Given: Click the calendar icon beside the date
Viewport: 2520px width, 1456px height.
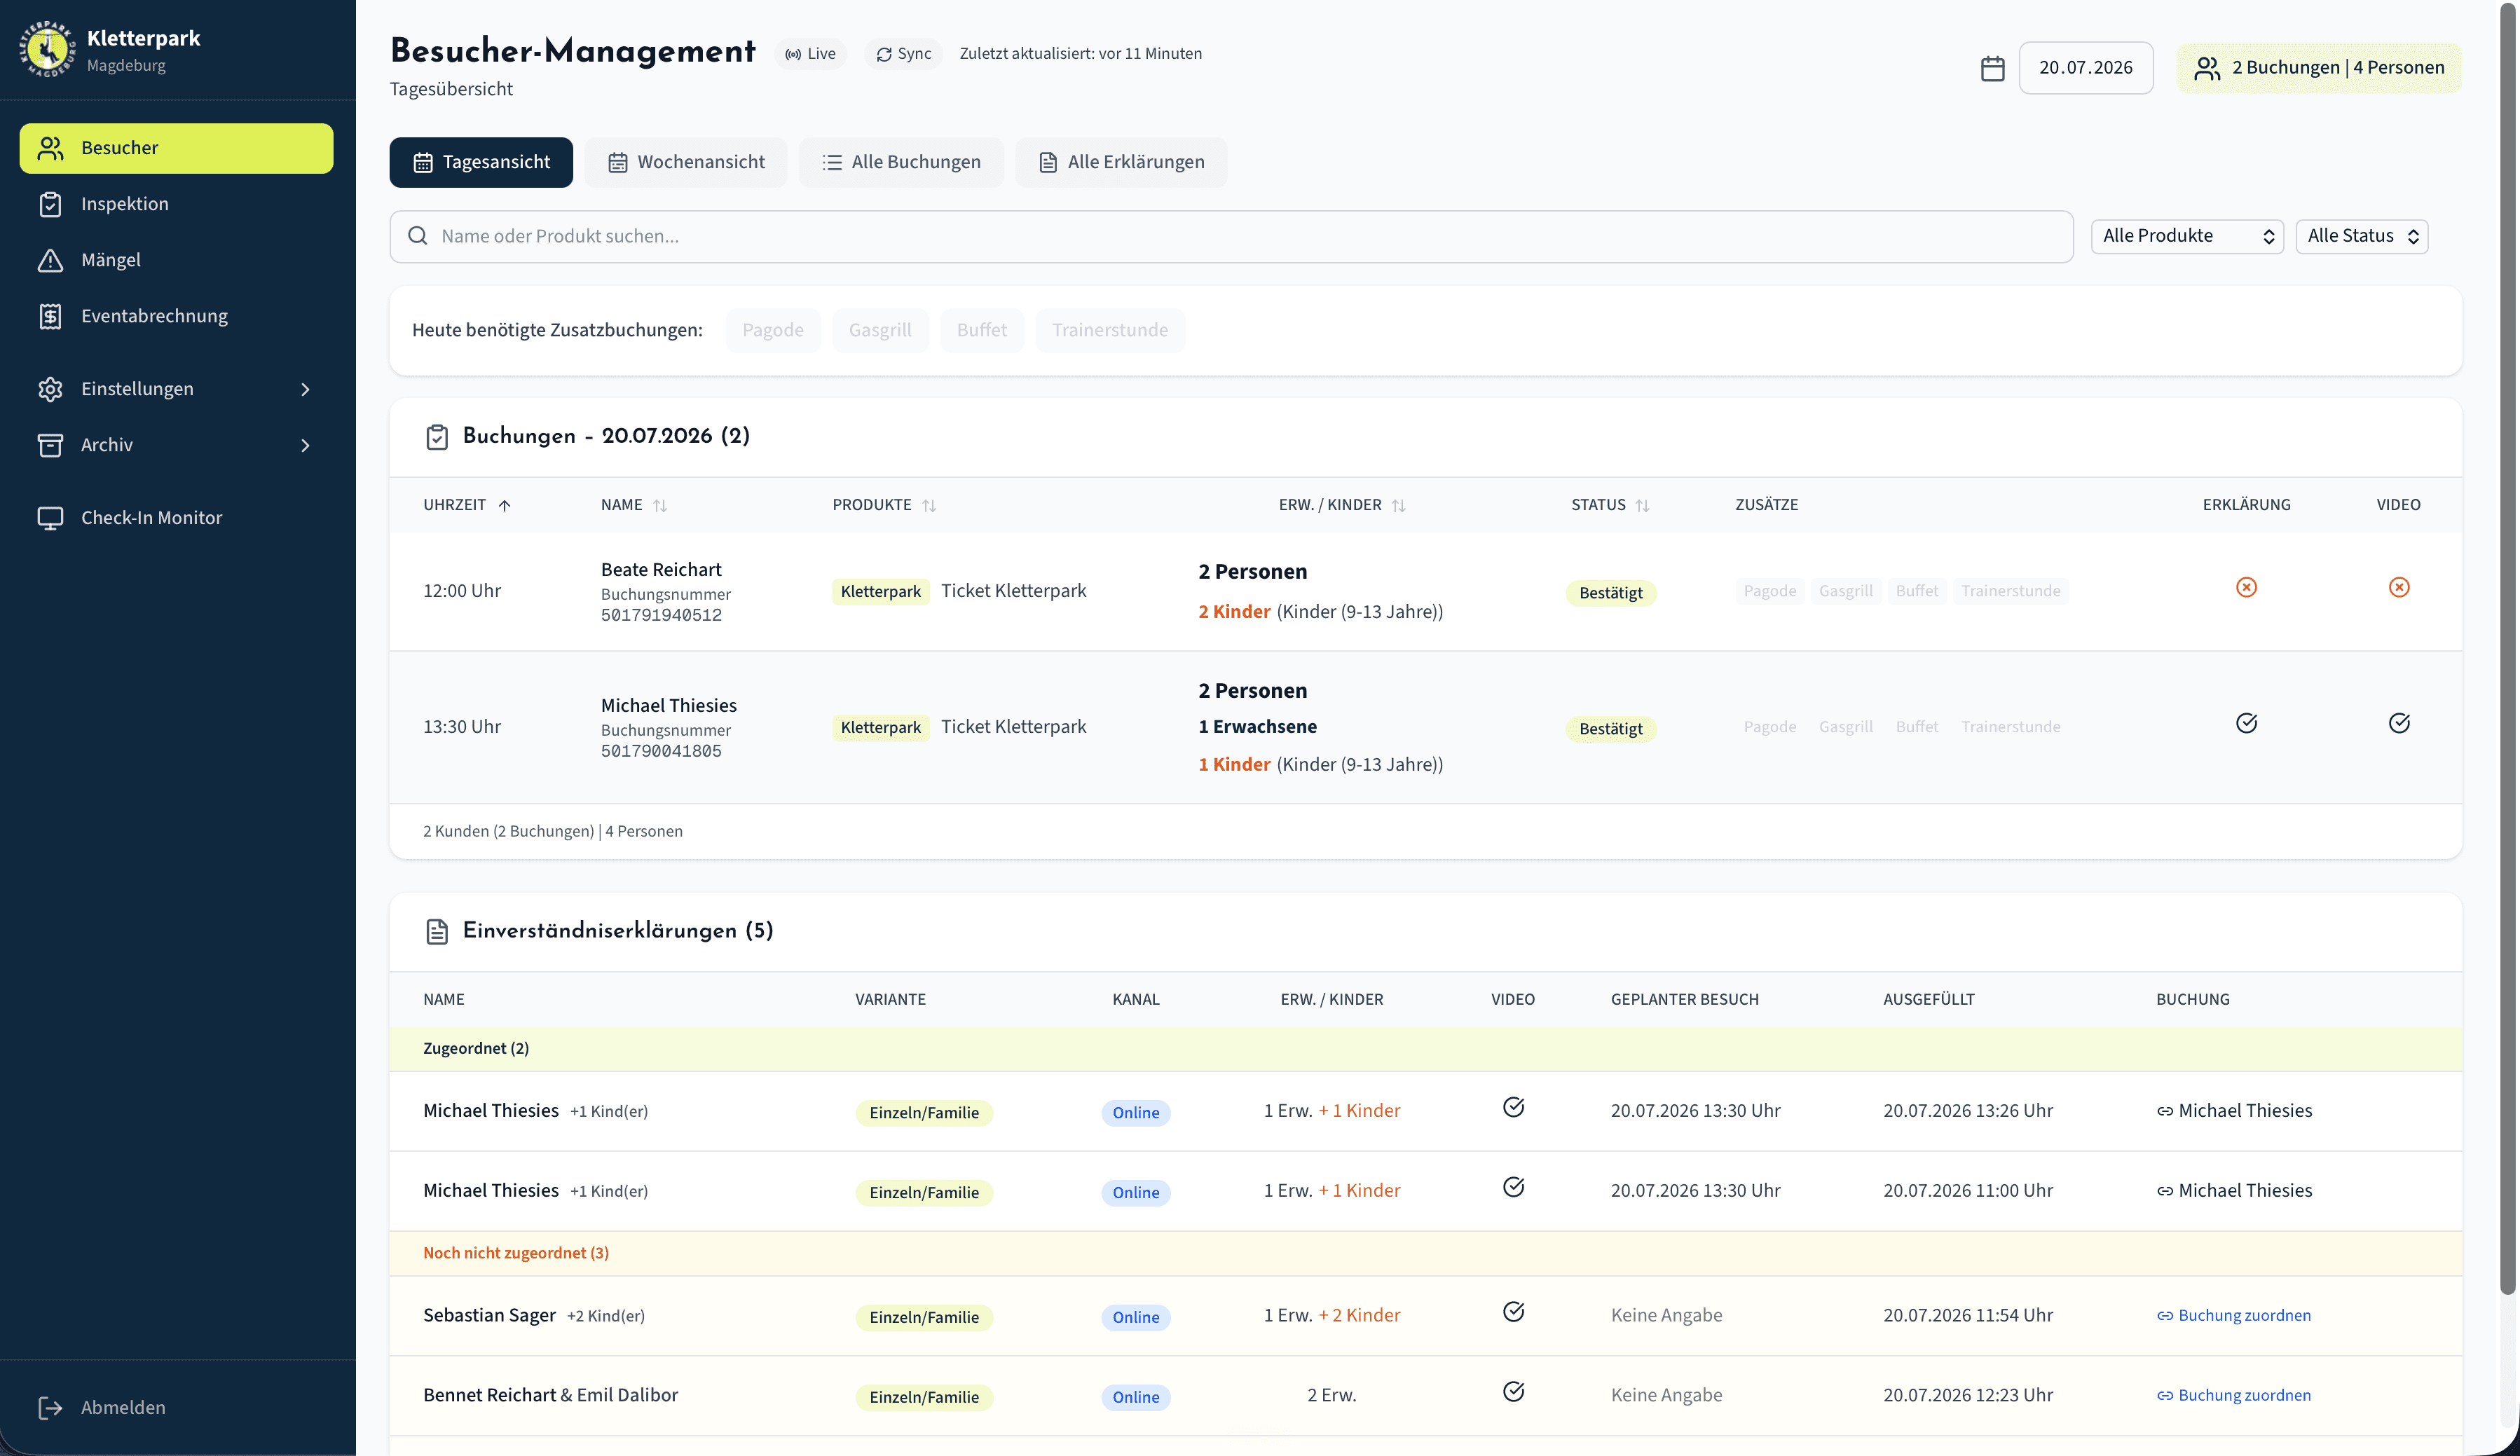Looking at the screenshot, I should tap(1992, 68).
